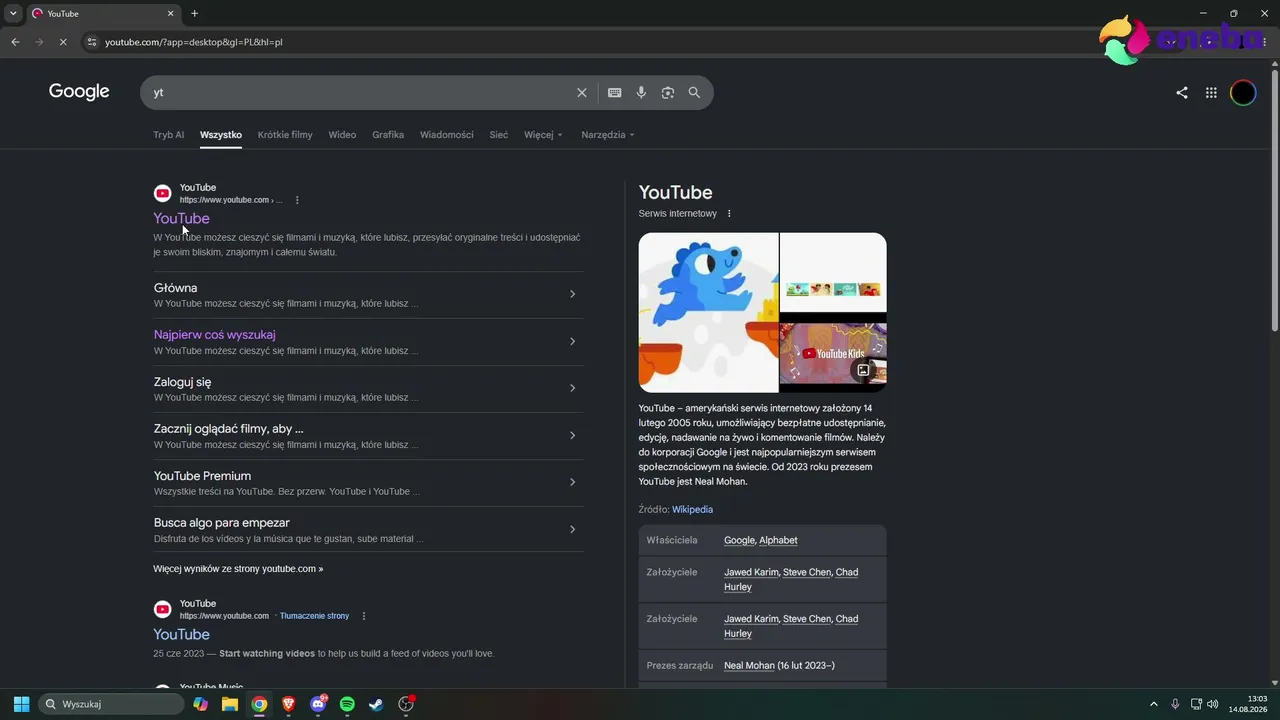Open the Google account avatar menu

click(x=1243, y=93)
